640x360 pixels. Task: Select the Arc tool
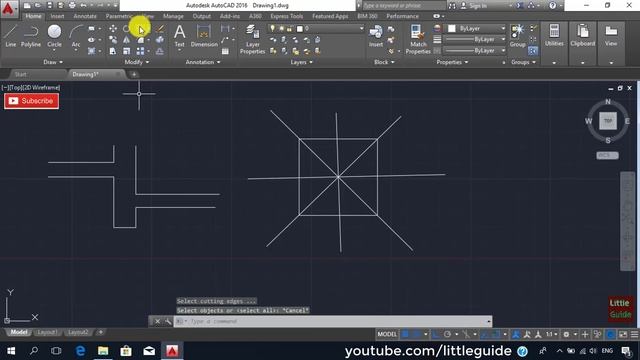(x=76, y=36)
